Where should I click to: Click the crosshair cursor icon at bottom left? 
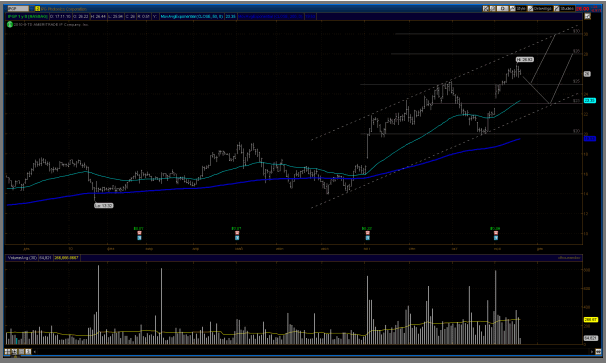(x=14, y=351)
